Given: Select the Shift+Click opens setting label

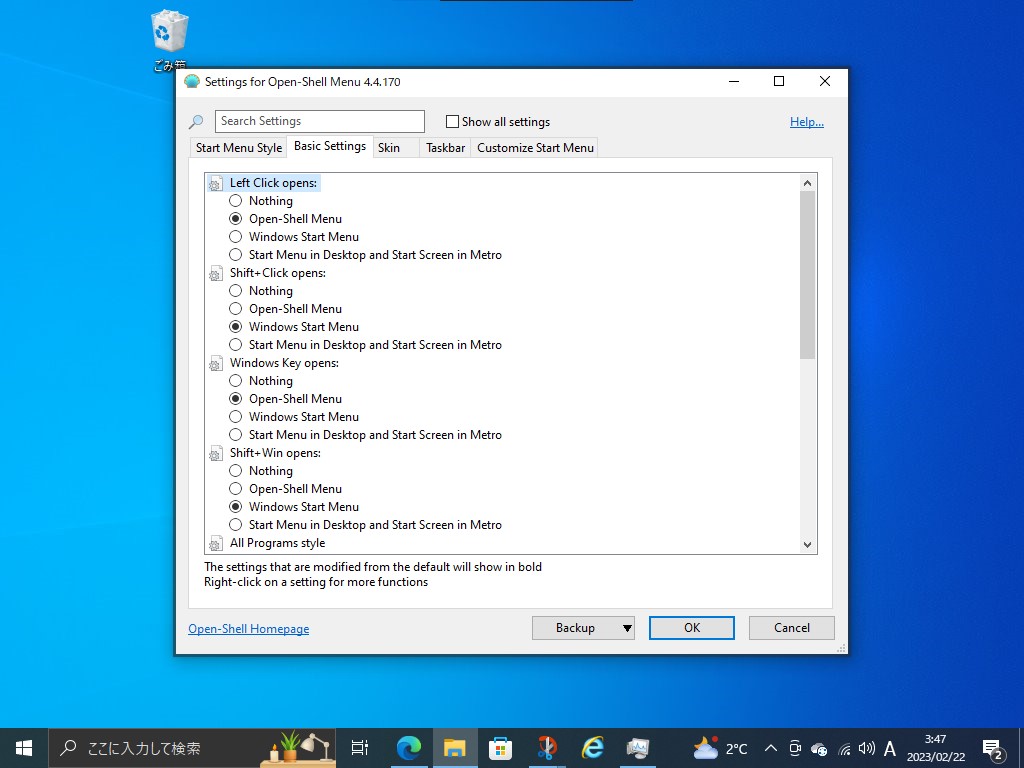Looking at the screenshot, I should (278, 274).
